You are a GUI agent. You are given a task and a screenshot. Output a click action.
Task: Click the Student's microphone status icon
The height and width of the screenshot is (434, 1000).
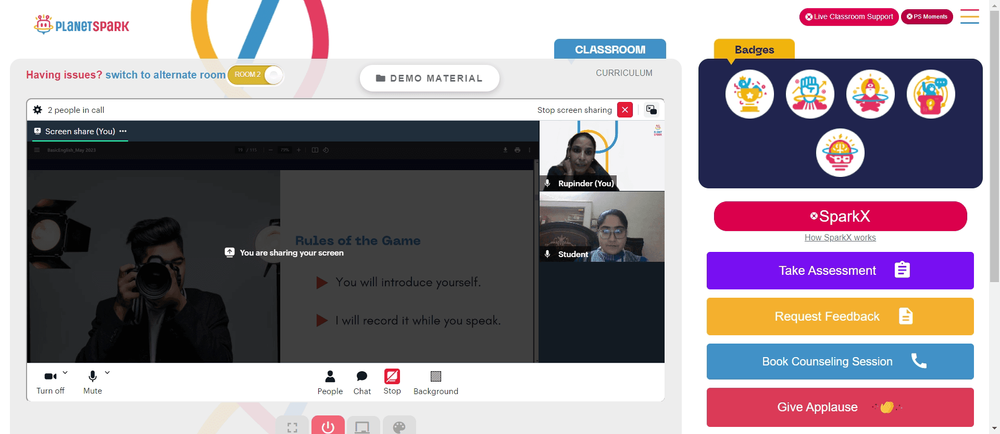click(547, 254)
